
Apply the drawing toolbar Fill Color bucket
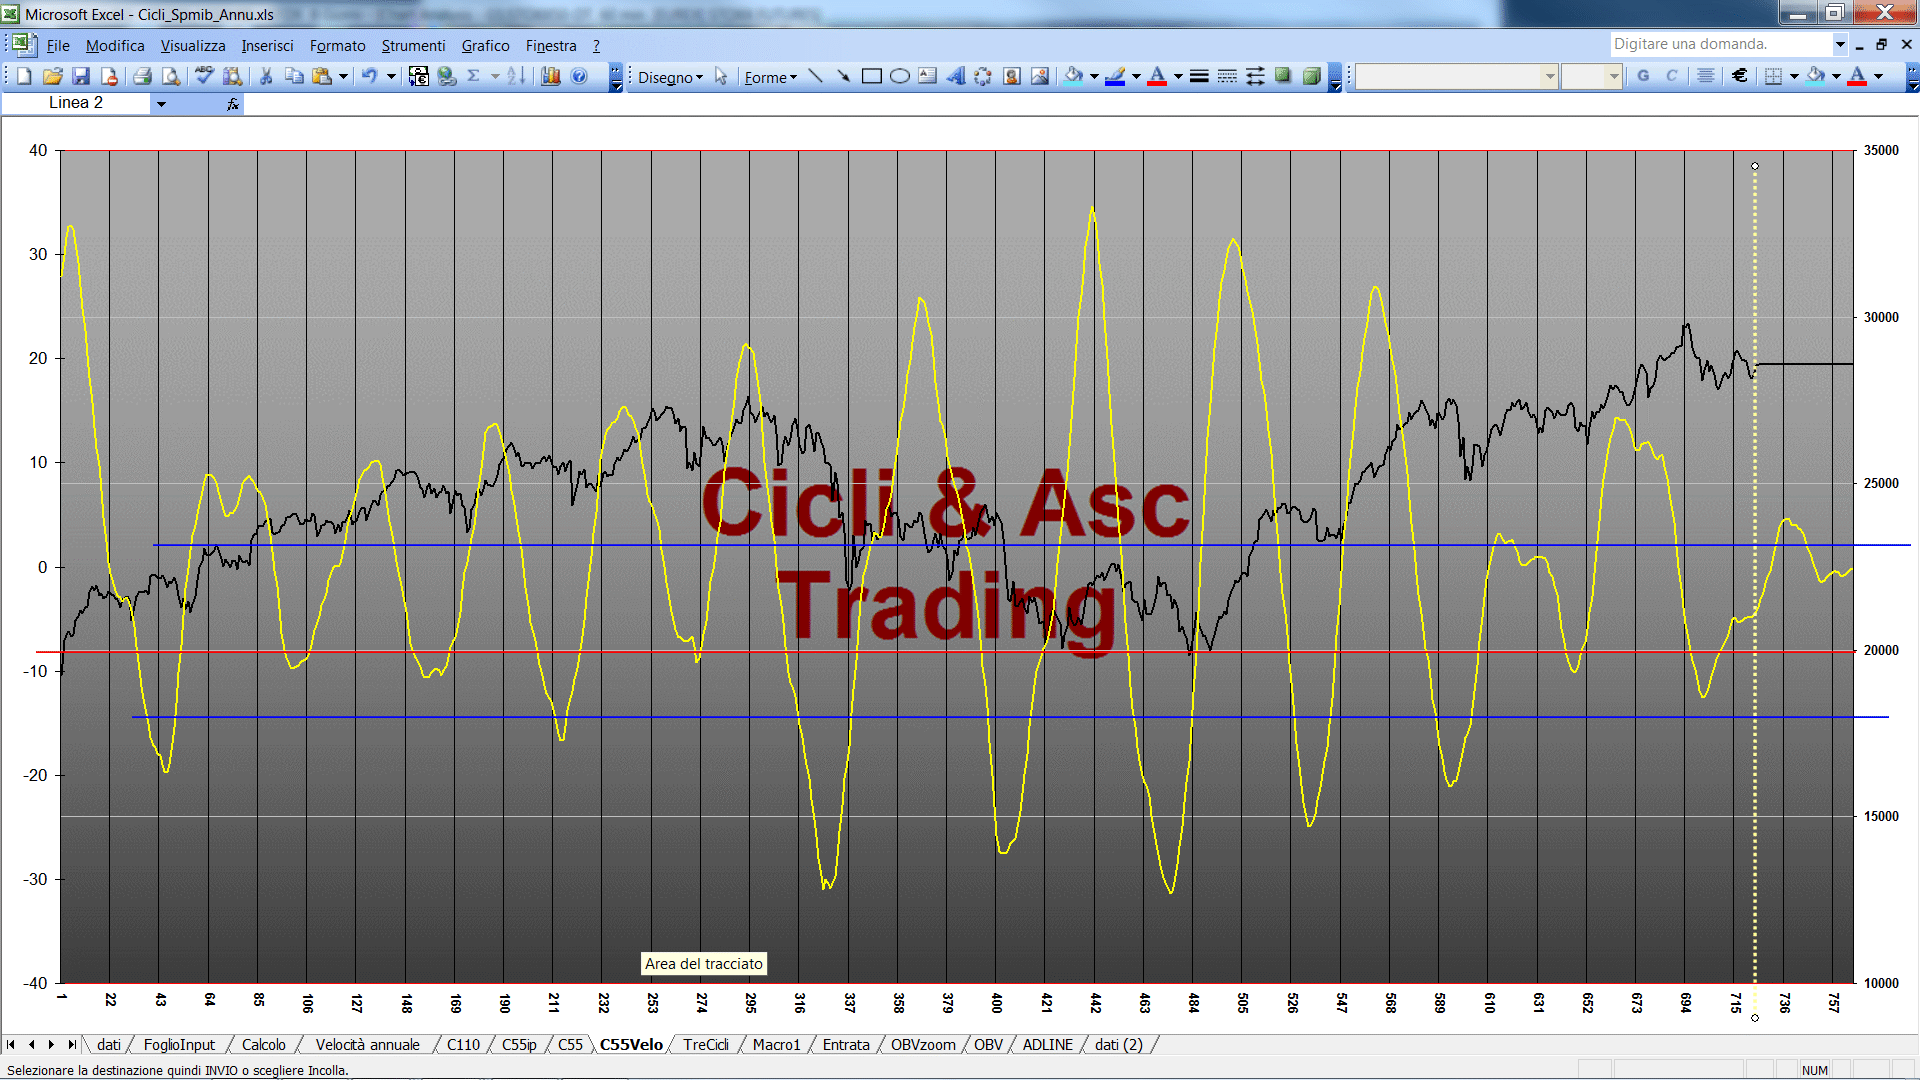pyautogui.click(x=1074, y=76)
